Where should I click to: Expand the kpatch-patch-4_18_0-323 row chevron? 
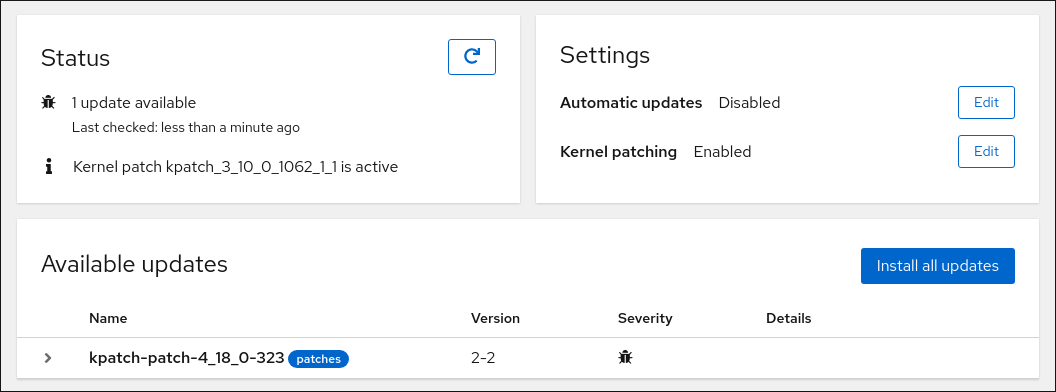click(x=48, y=358)
